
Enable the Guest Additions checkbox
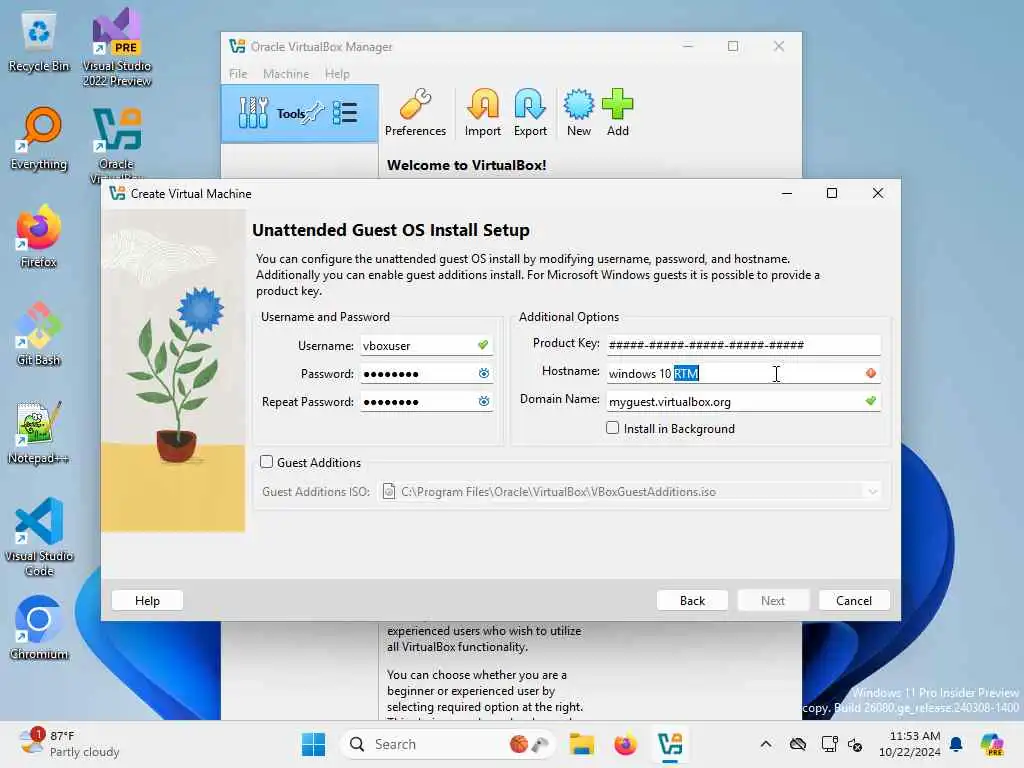coord(266,462)
